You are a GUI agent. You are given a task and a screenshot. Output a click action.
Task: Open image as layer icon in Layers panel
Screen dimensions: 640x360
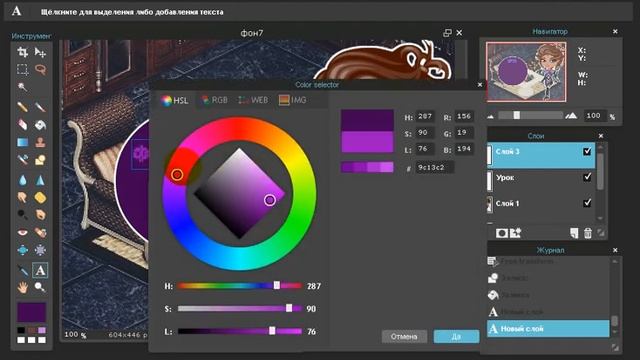516,233
